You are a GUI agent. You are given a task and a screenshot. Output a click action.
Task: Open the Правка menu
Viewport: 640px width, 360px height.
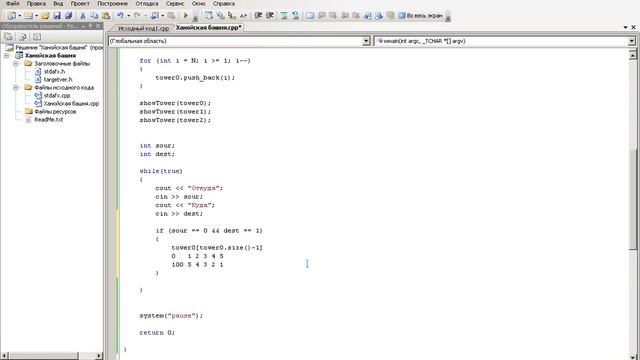[36, 4]
